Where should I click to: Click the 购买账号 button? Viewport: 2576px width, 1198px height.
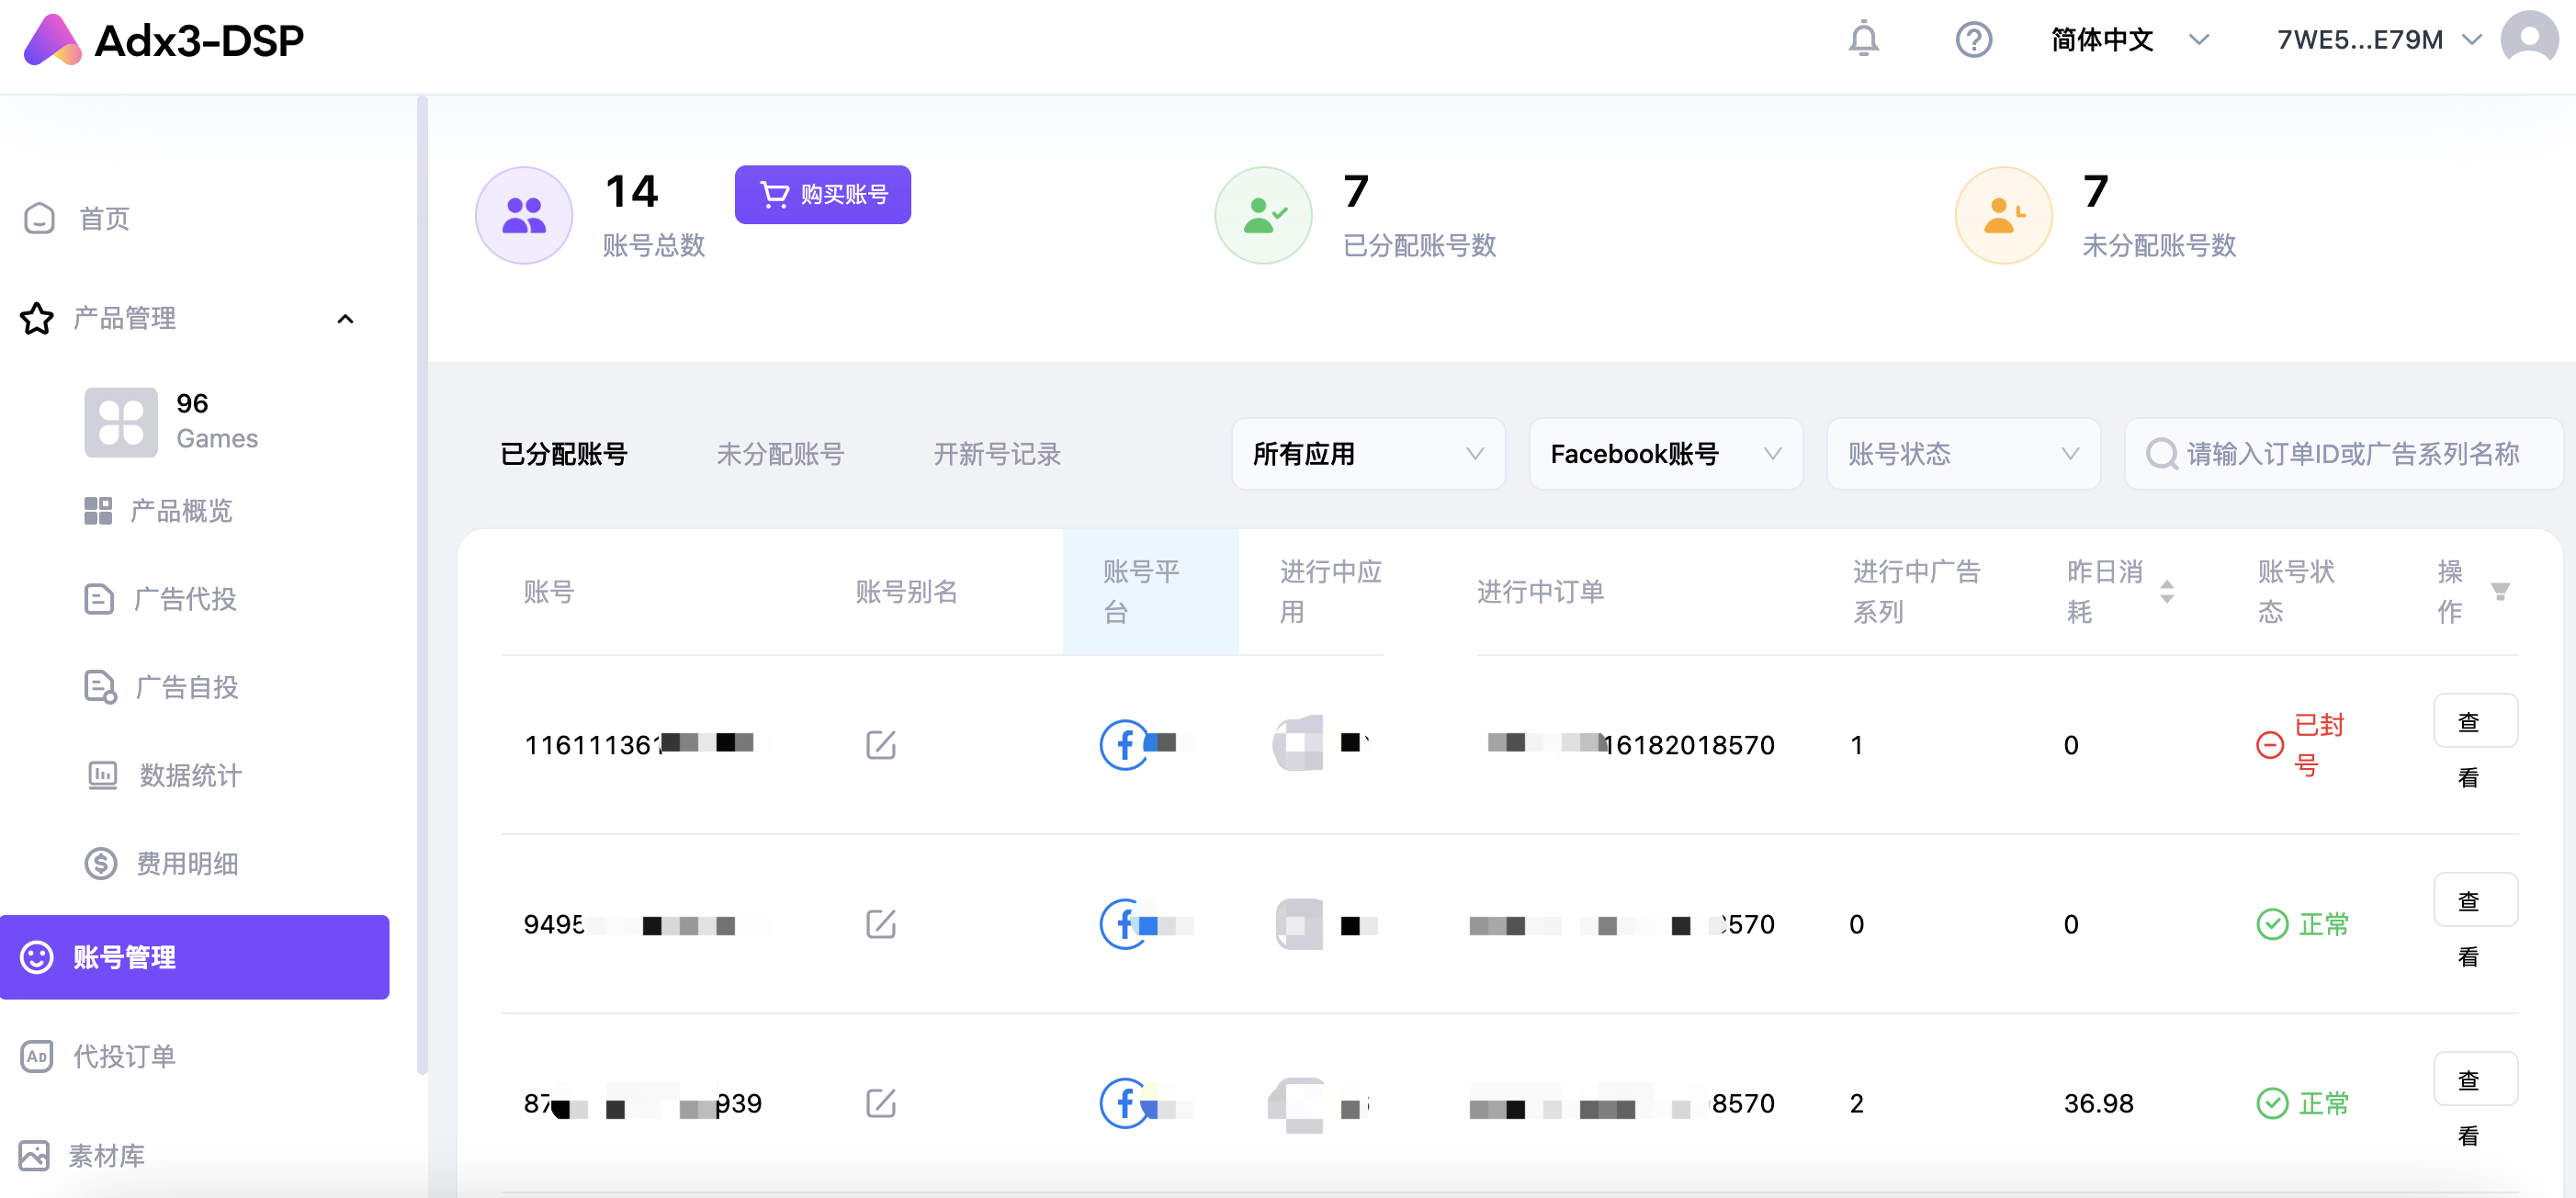(x=822, y=194)
